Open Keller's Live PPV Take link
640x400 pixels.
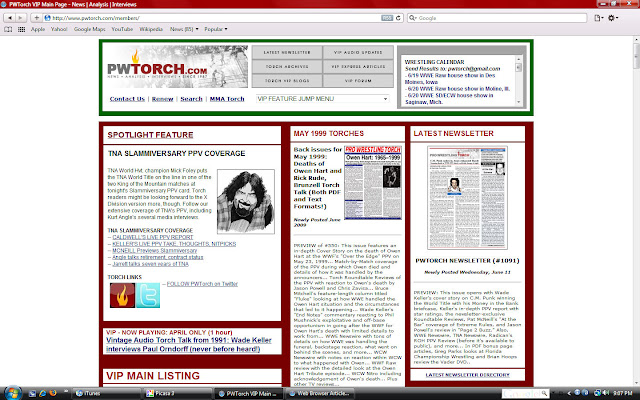[x=174, y=244]
